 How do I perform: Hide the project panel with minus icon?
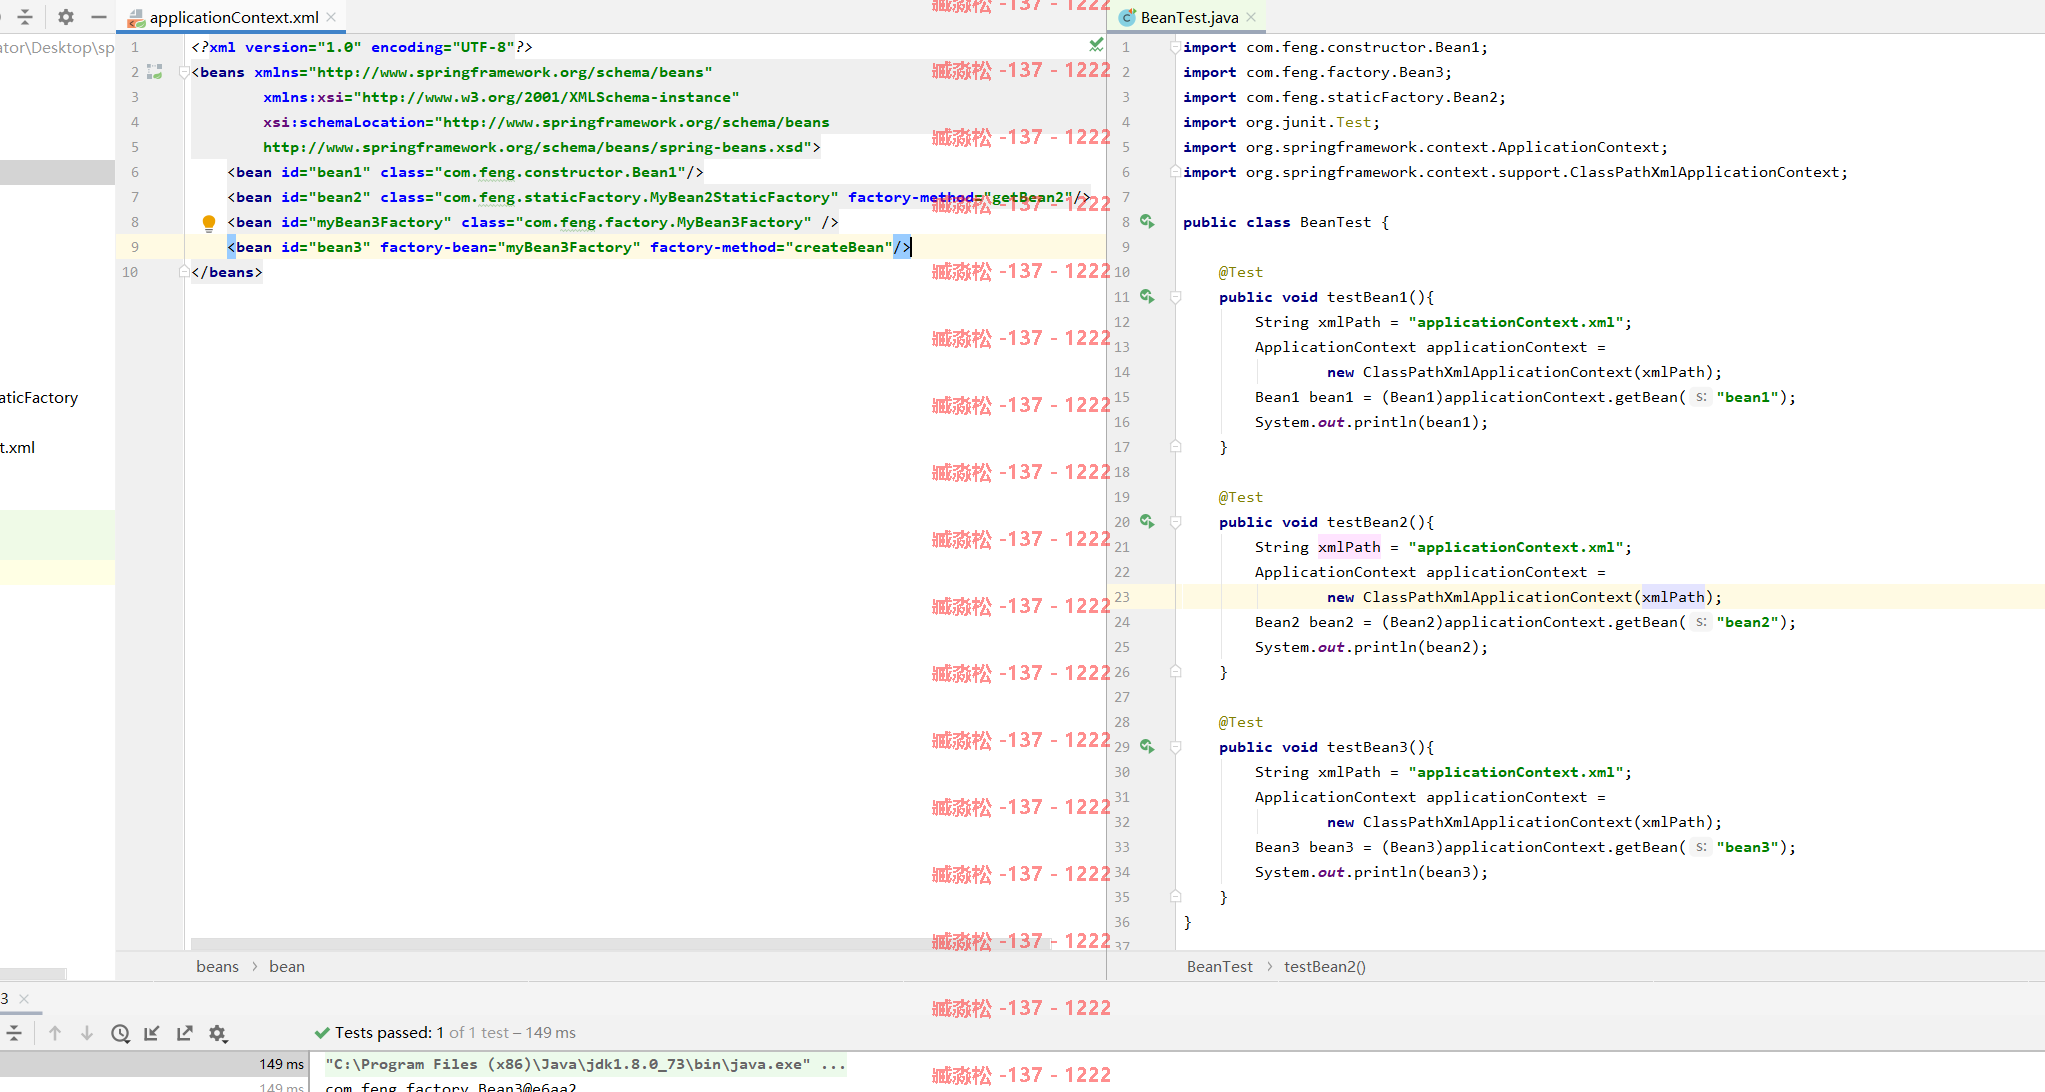[98, 17]
